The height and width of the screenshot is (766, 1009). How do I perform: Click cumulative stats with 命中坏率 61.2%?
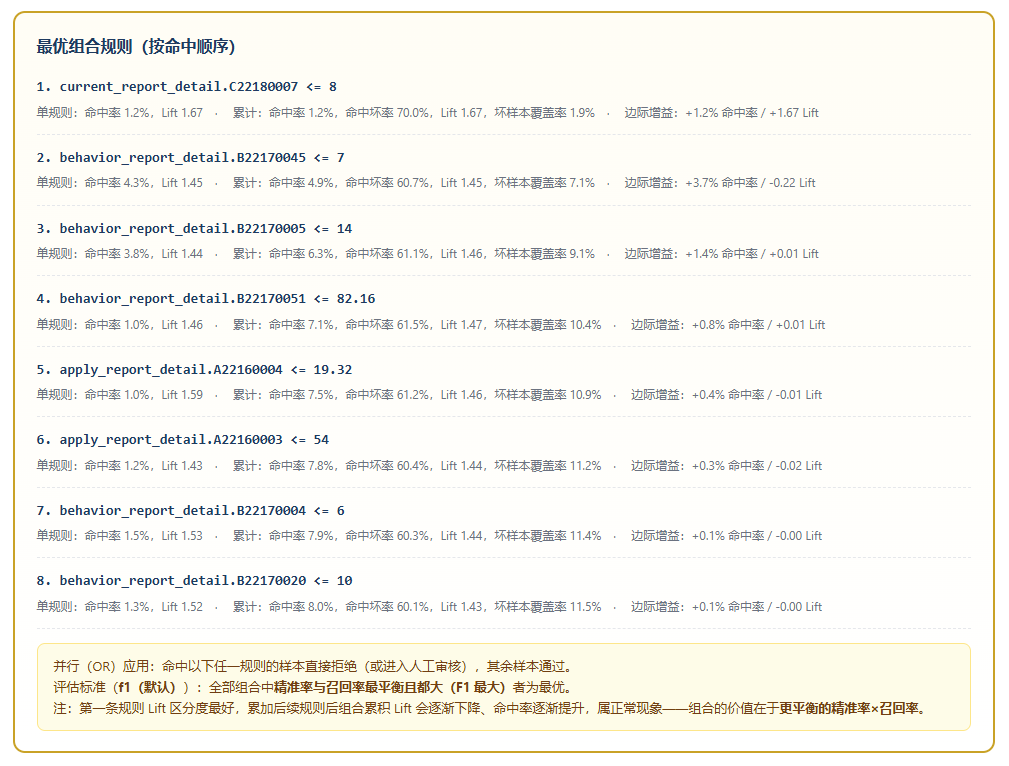click(417, 395)
